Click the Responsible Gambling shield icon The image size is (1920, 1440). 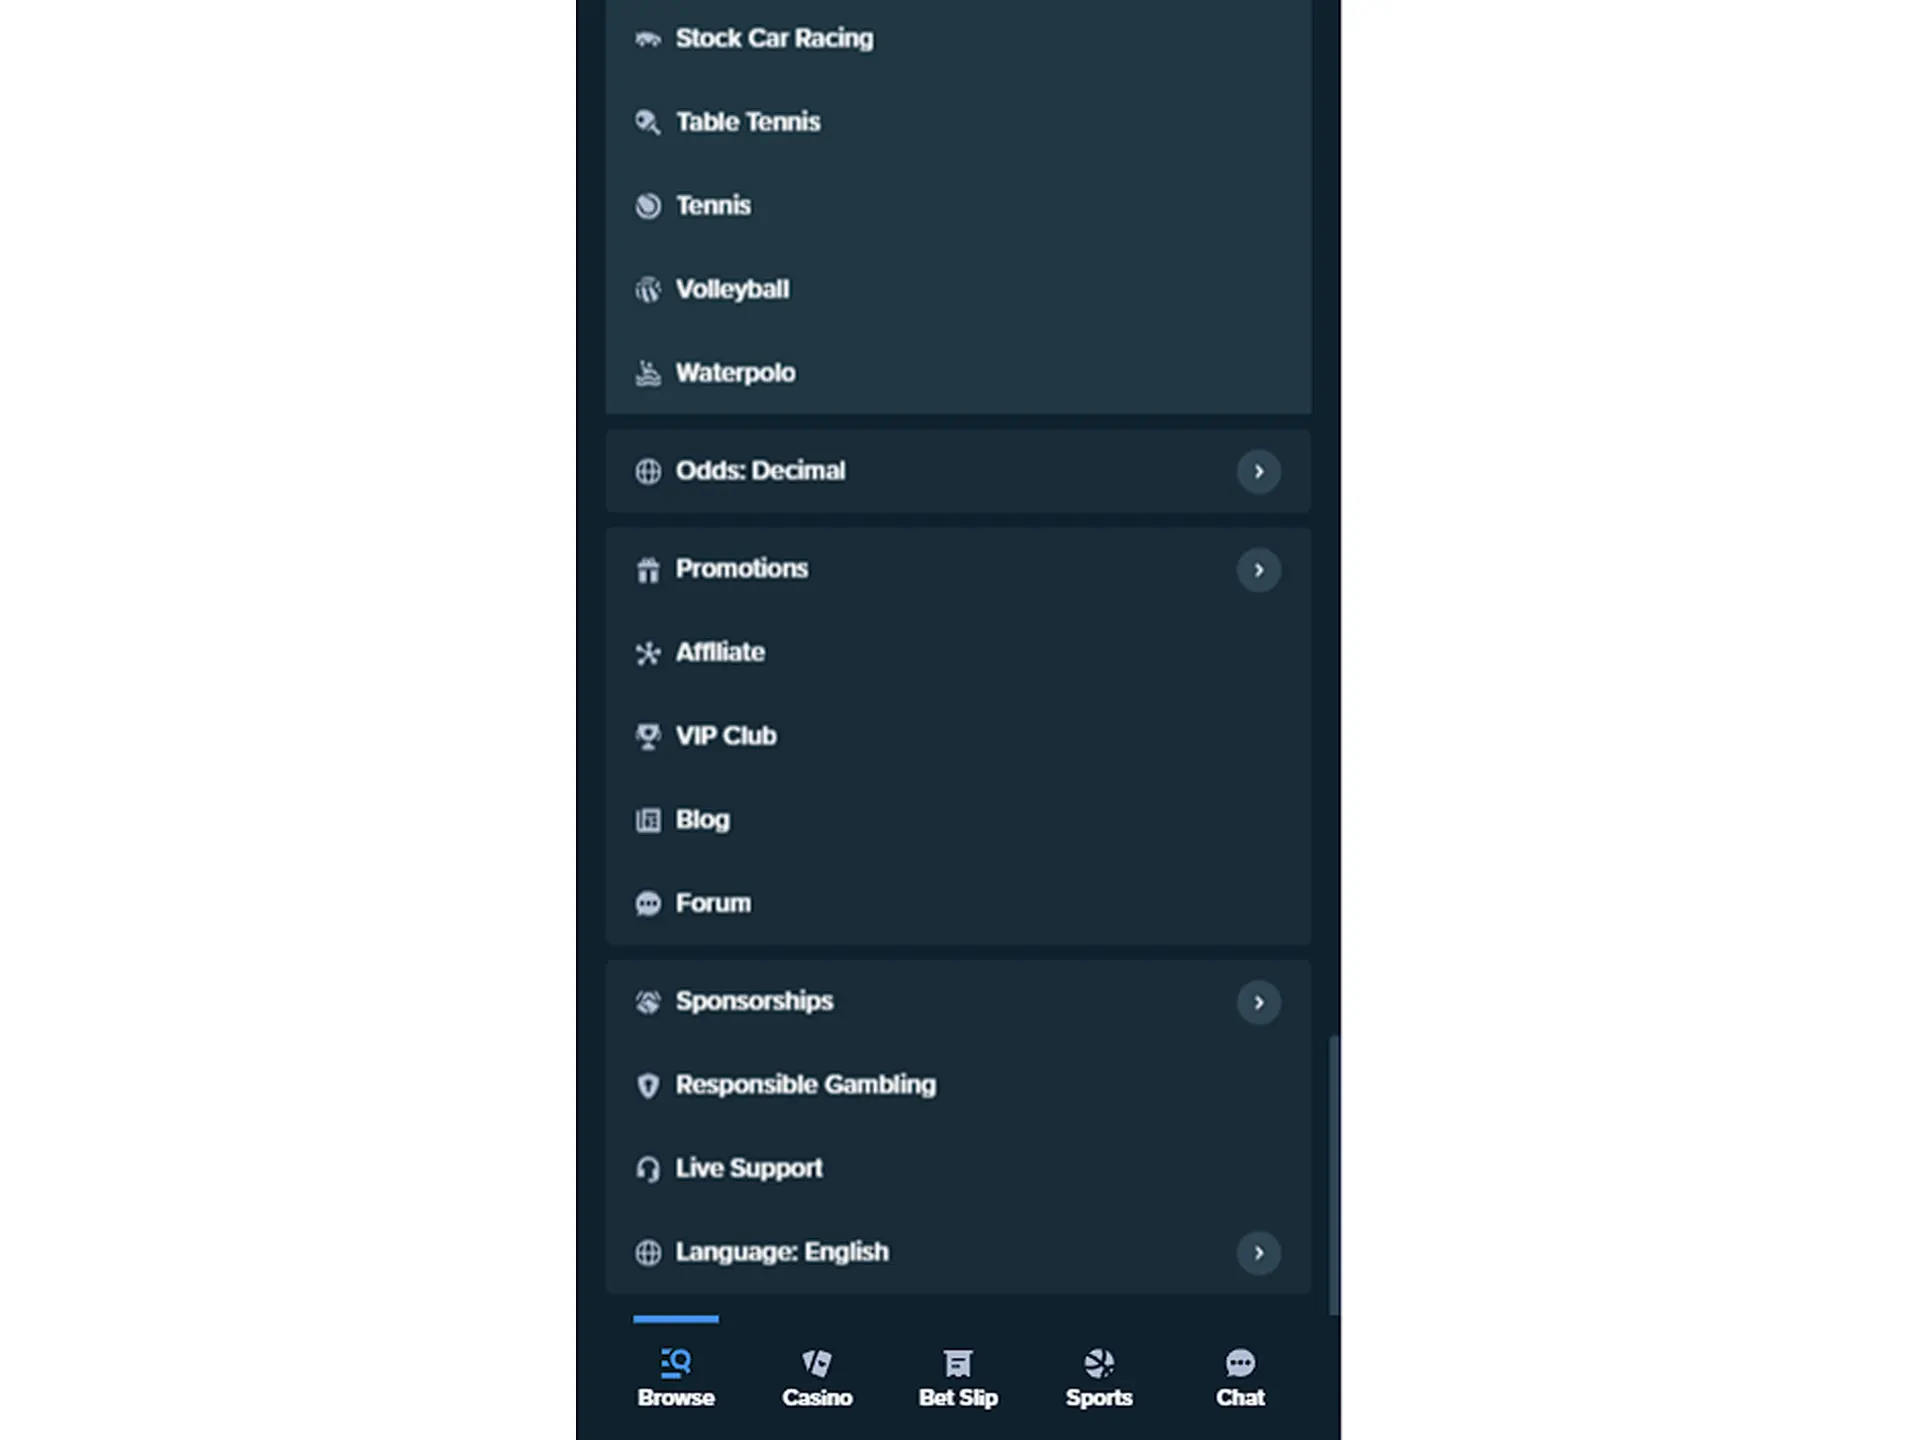(647, 1085)
